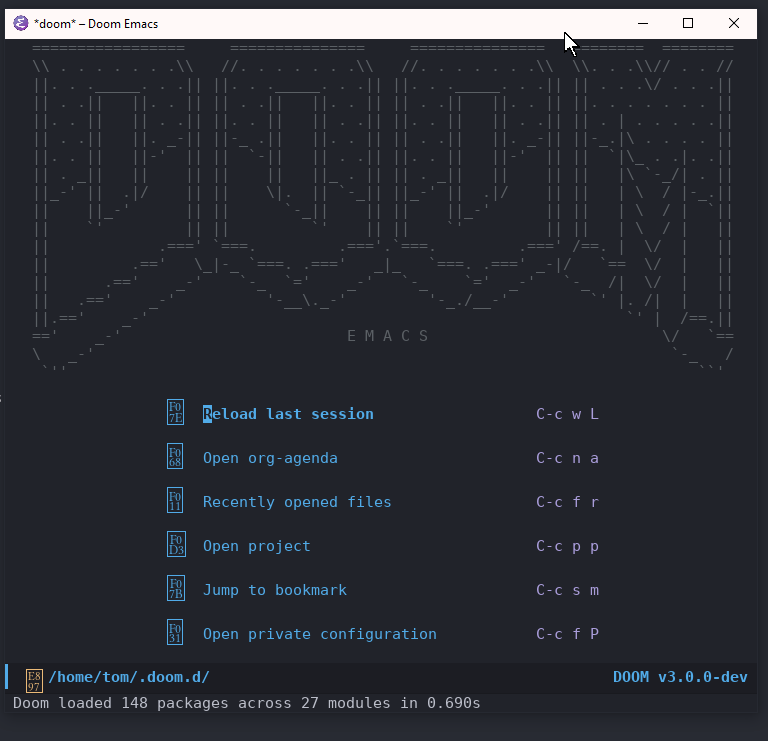The width and height of the screenshot is (768, 741).
Task: Click the C-c p p keybinding text
Action: tap(567, 546)
